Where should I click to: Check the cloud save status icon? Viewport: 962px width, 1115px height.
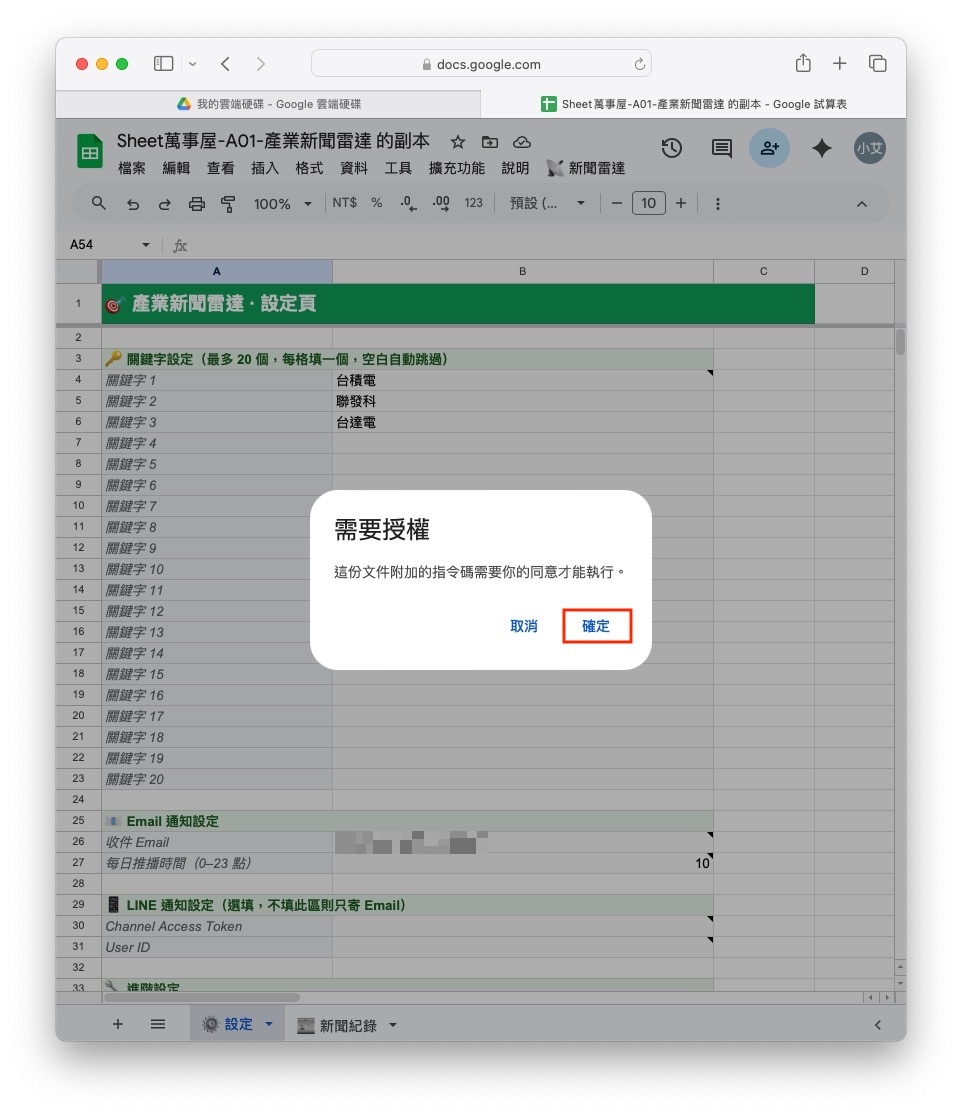522,142
